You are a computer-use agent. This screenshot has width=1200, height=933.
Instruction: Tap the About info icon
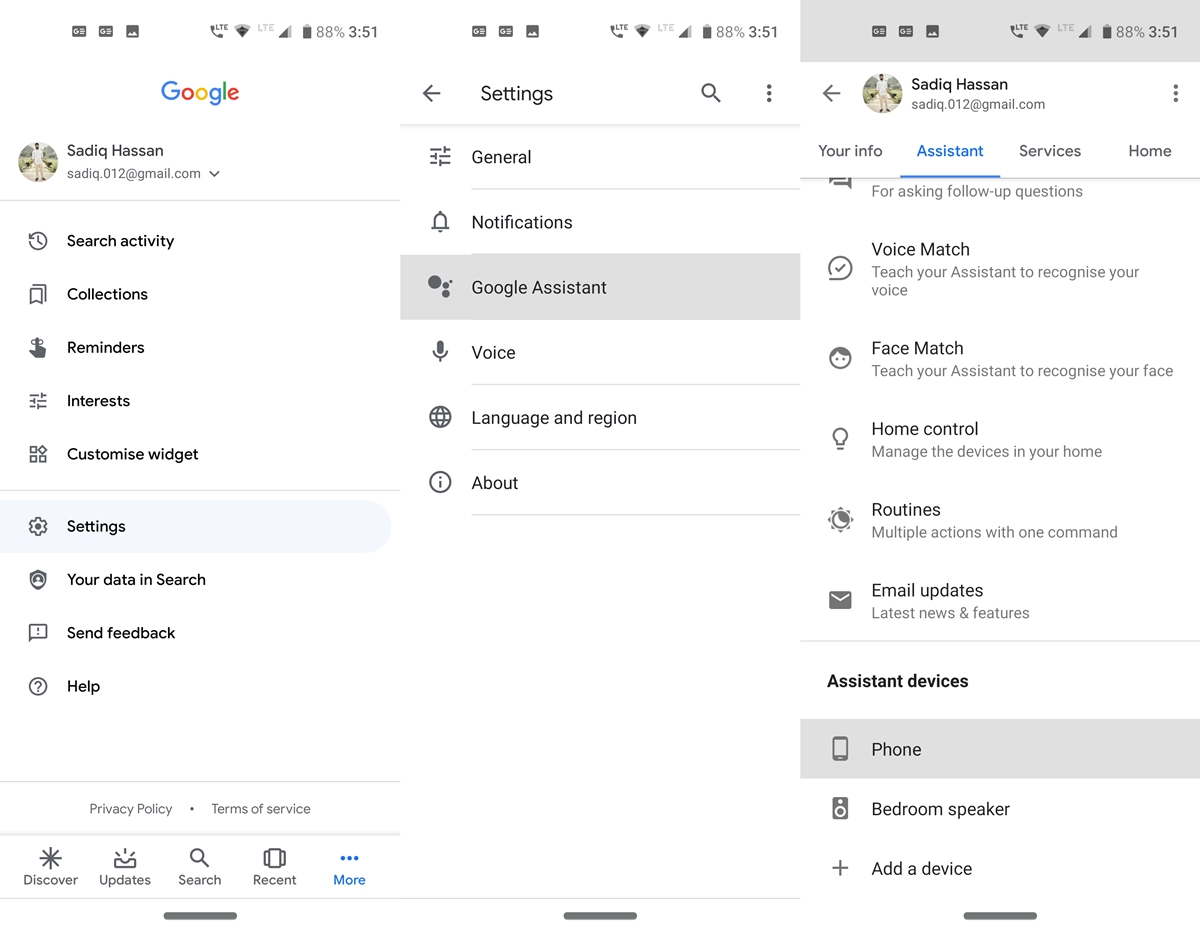[440, 482]
